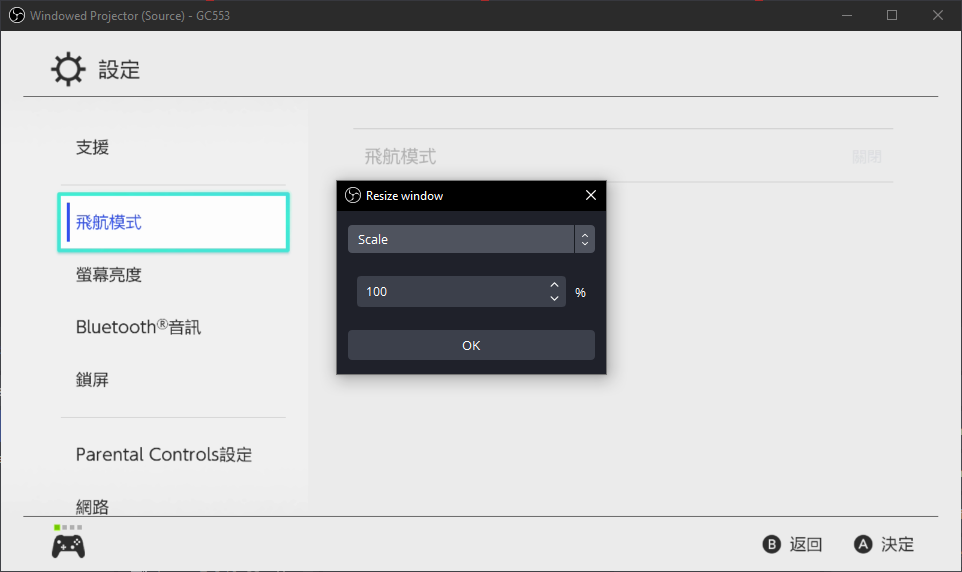Screen dimensions: 962x572
Task: Open Parental Controls設定
Action: 164,454
